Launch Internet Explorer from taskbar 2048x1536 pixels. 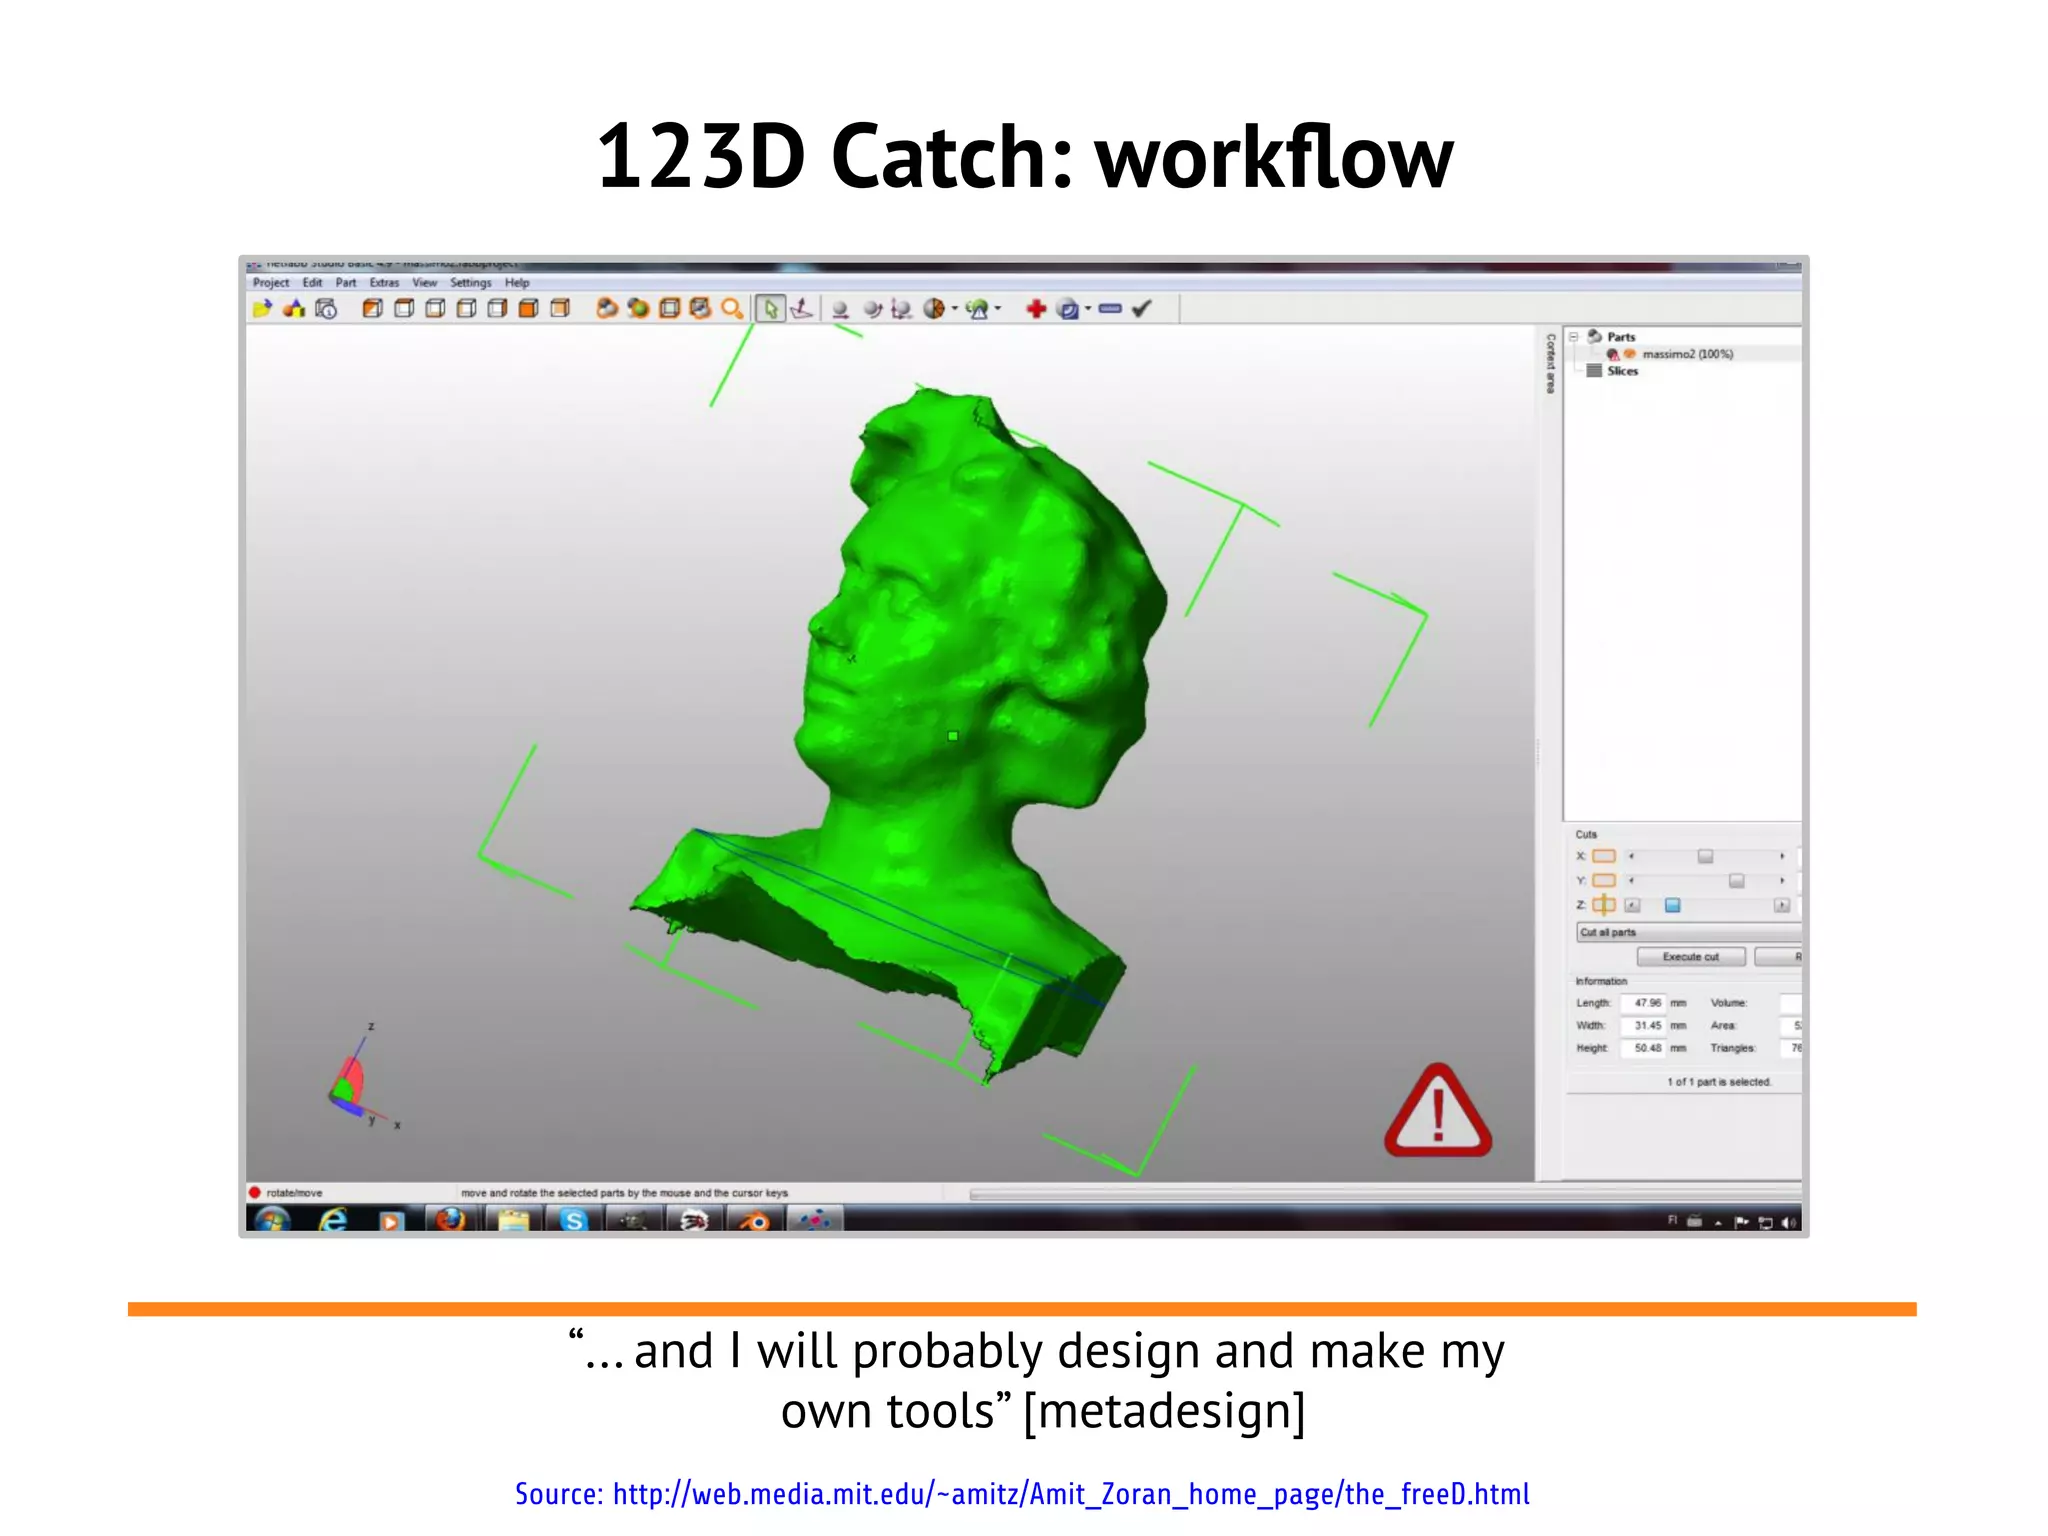pos(334,1220)
